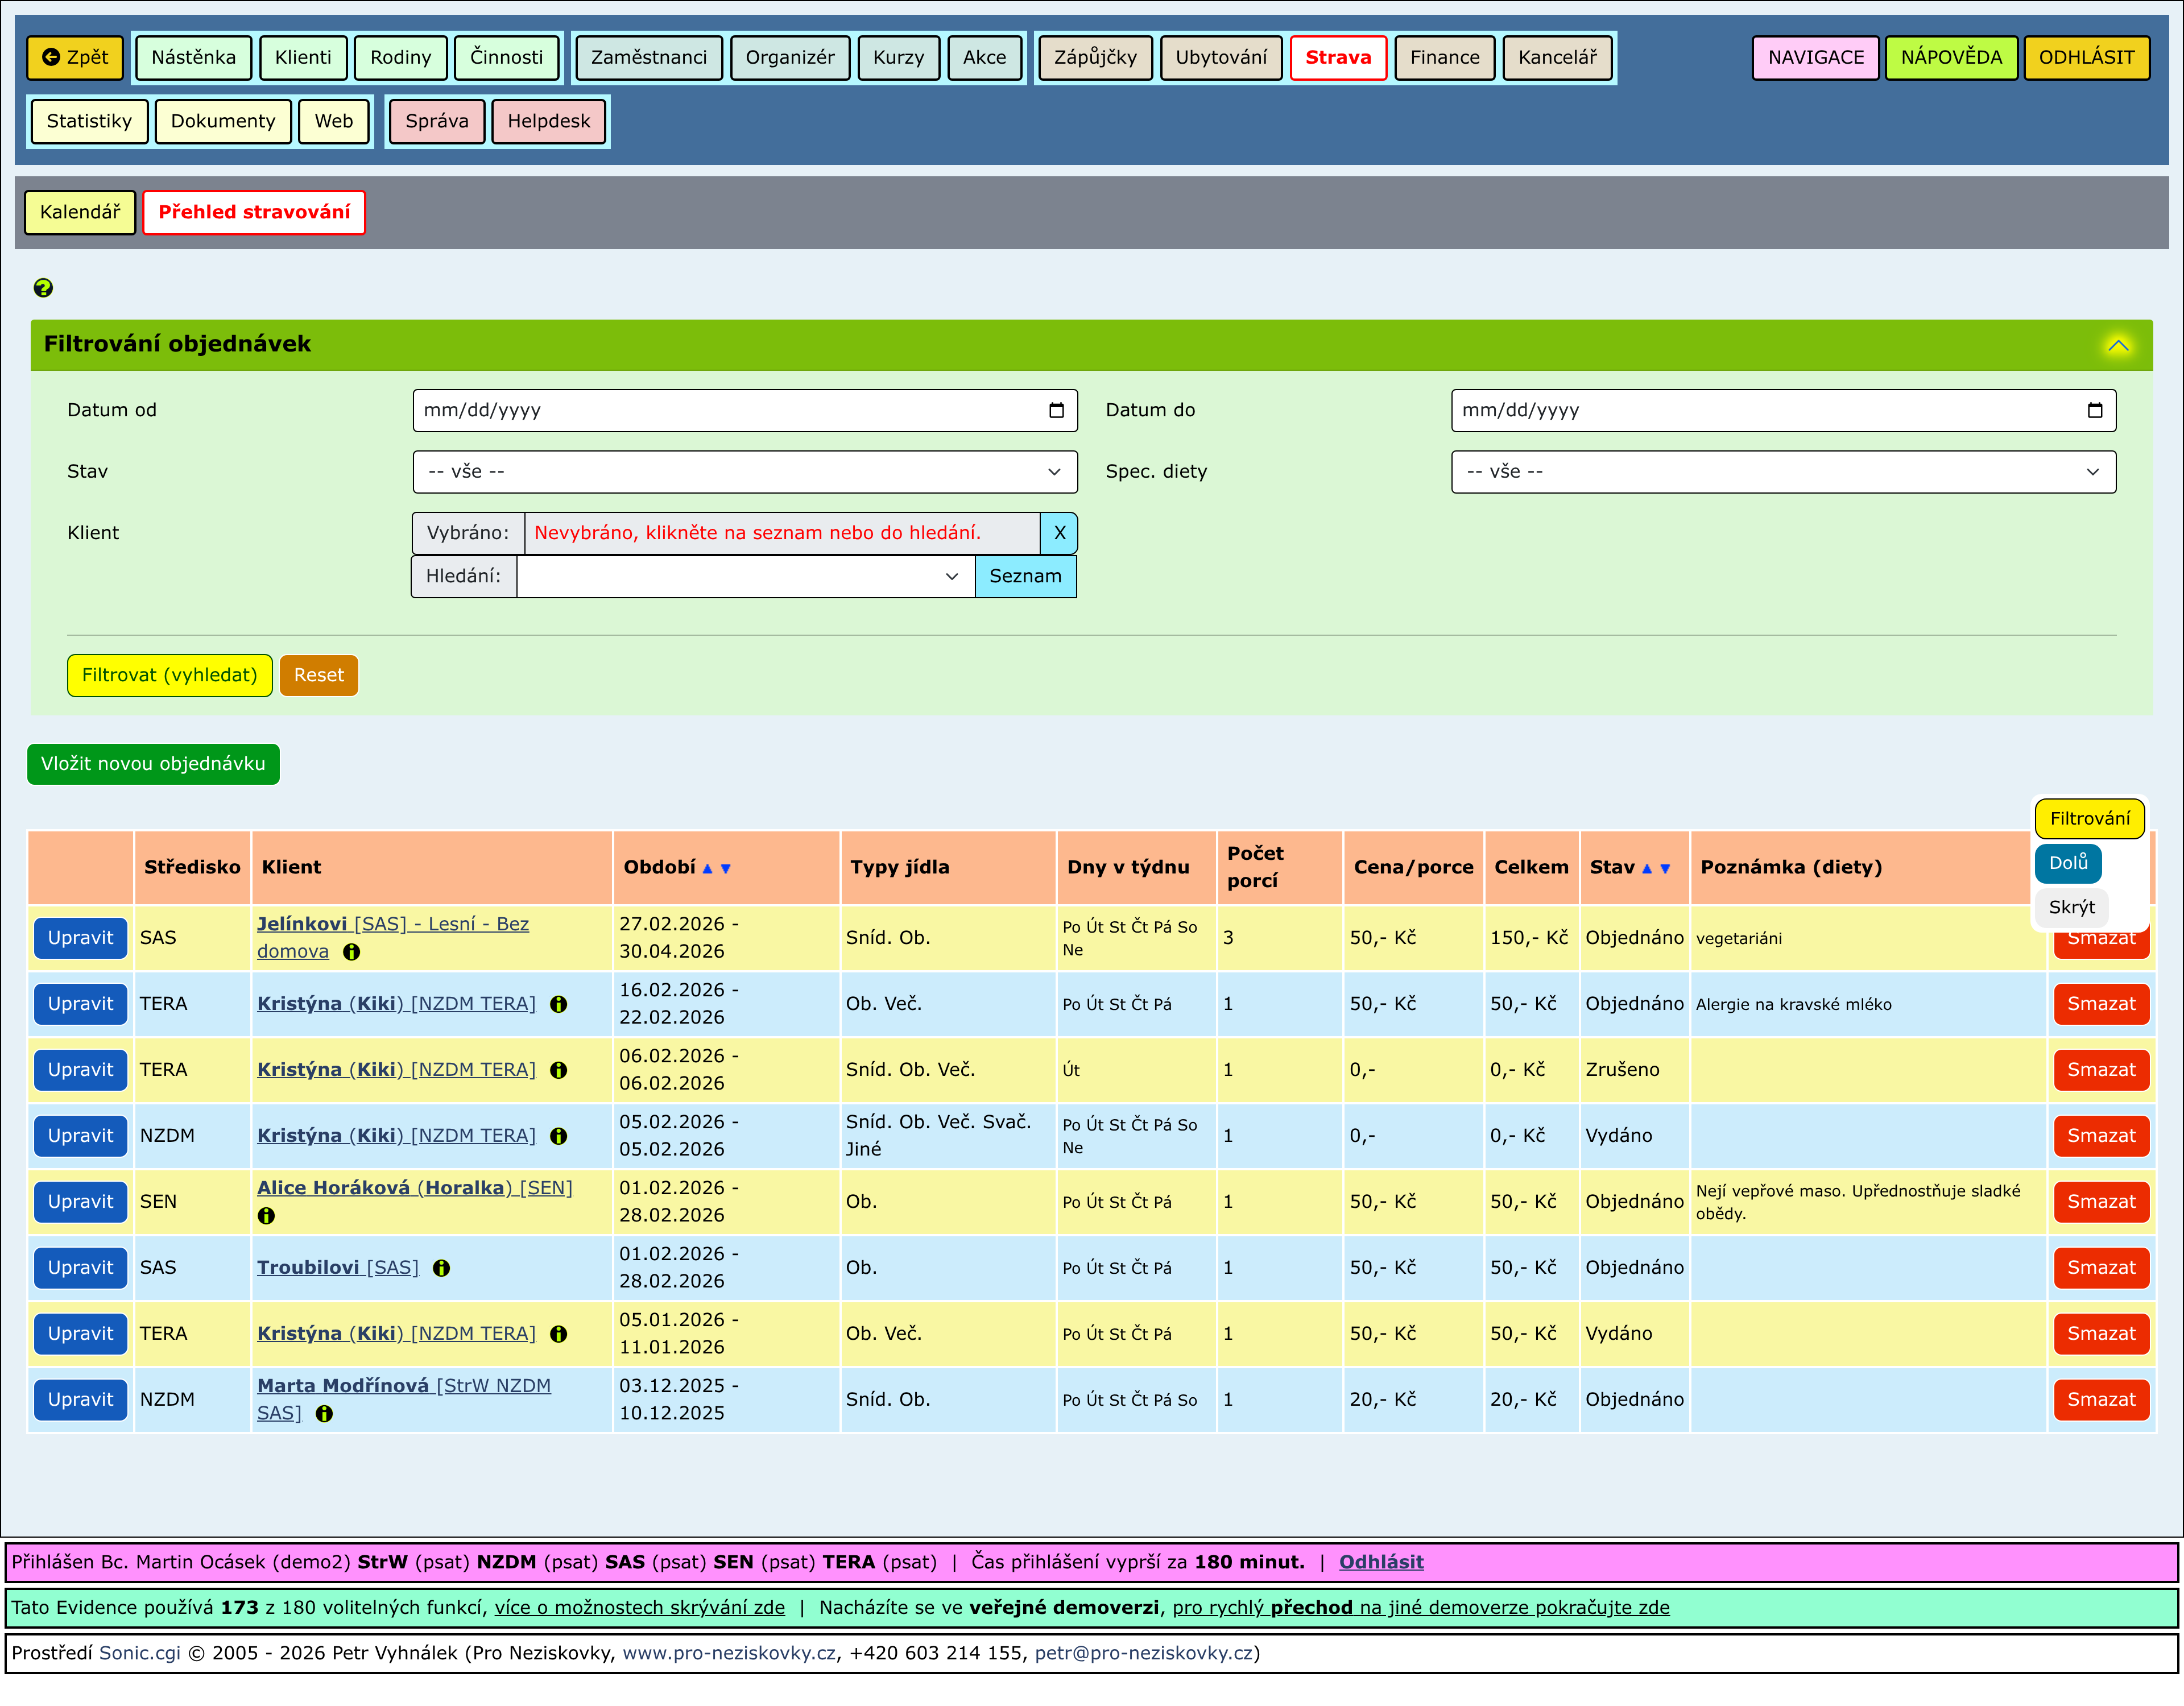Click info icon under Alice Horáková
Viewport: 2184px width, 1706px height.
(x=266, y=1216)
